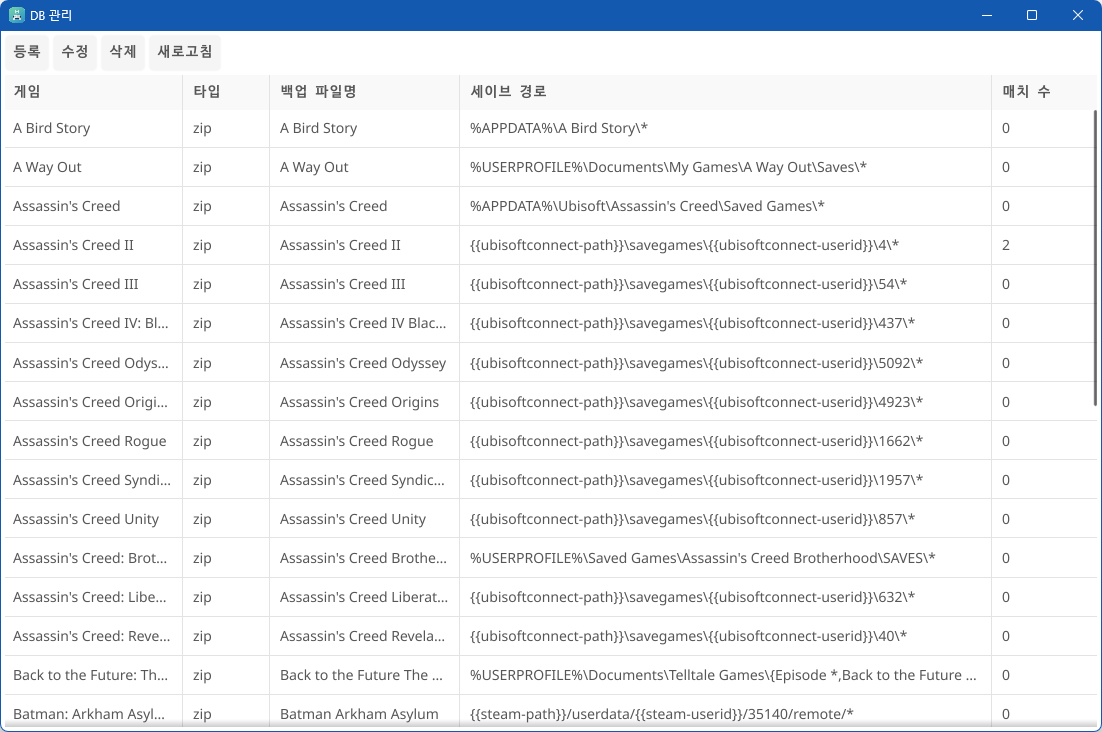Click the DB 관리 app icon in title bar
1102x732 pixels.
tap(16, 15)
